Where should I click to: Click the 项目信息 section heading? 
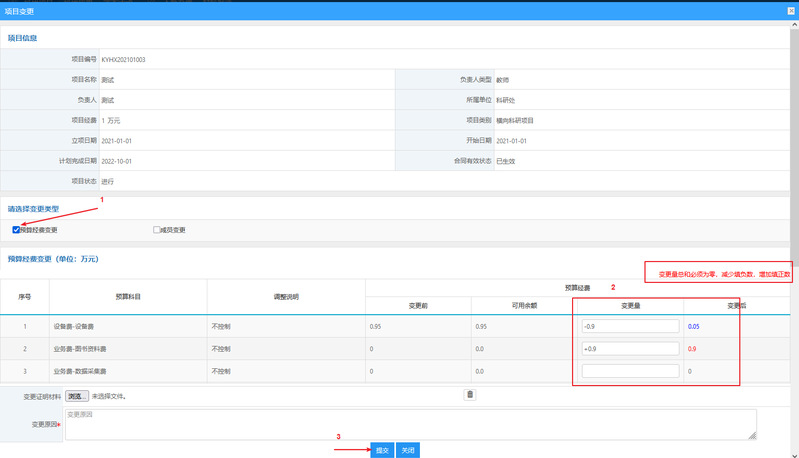pyautogui.click(x=23, y=38)
